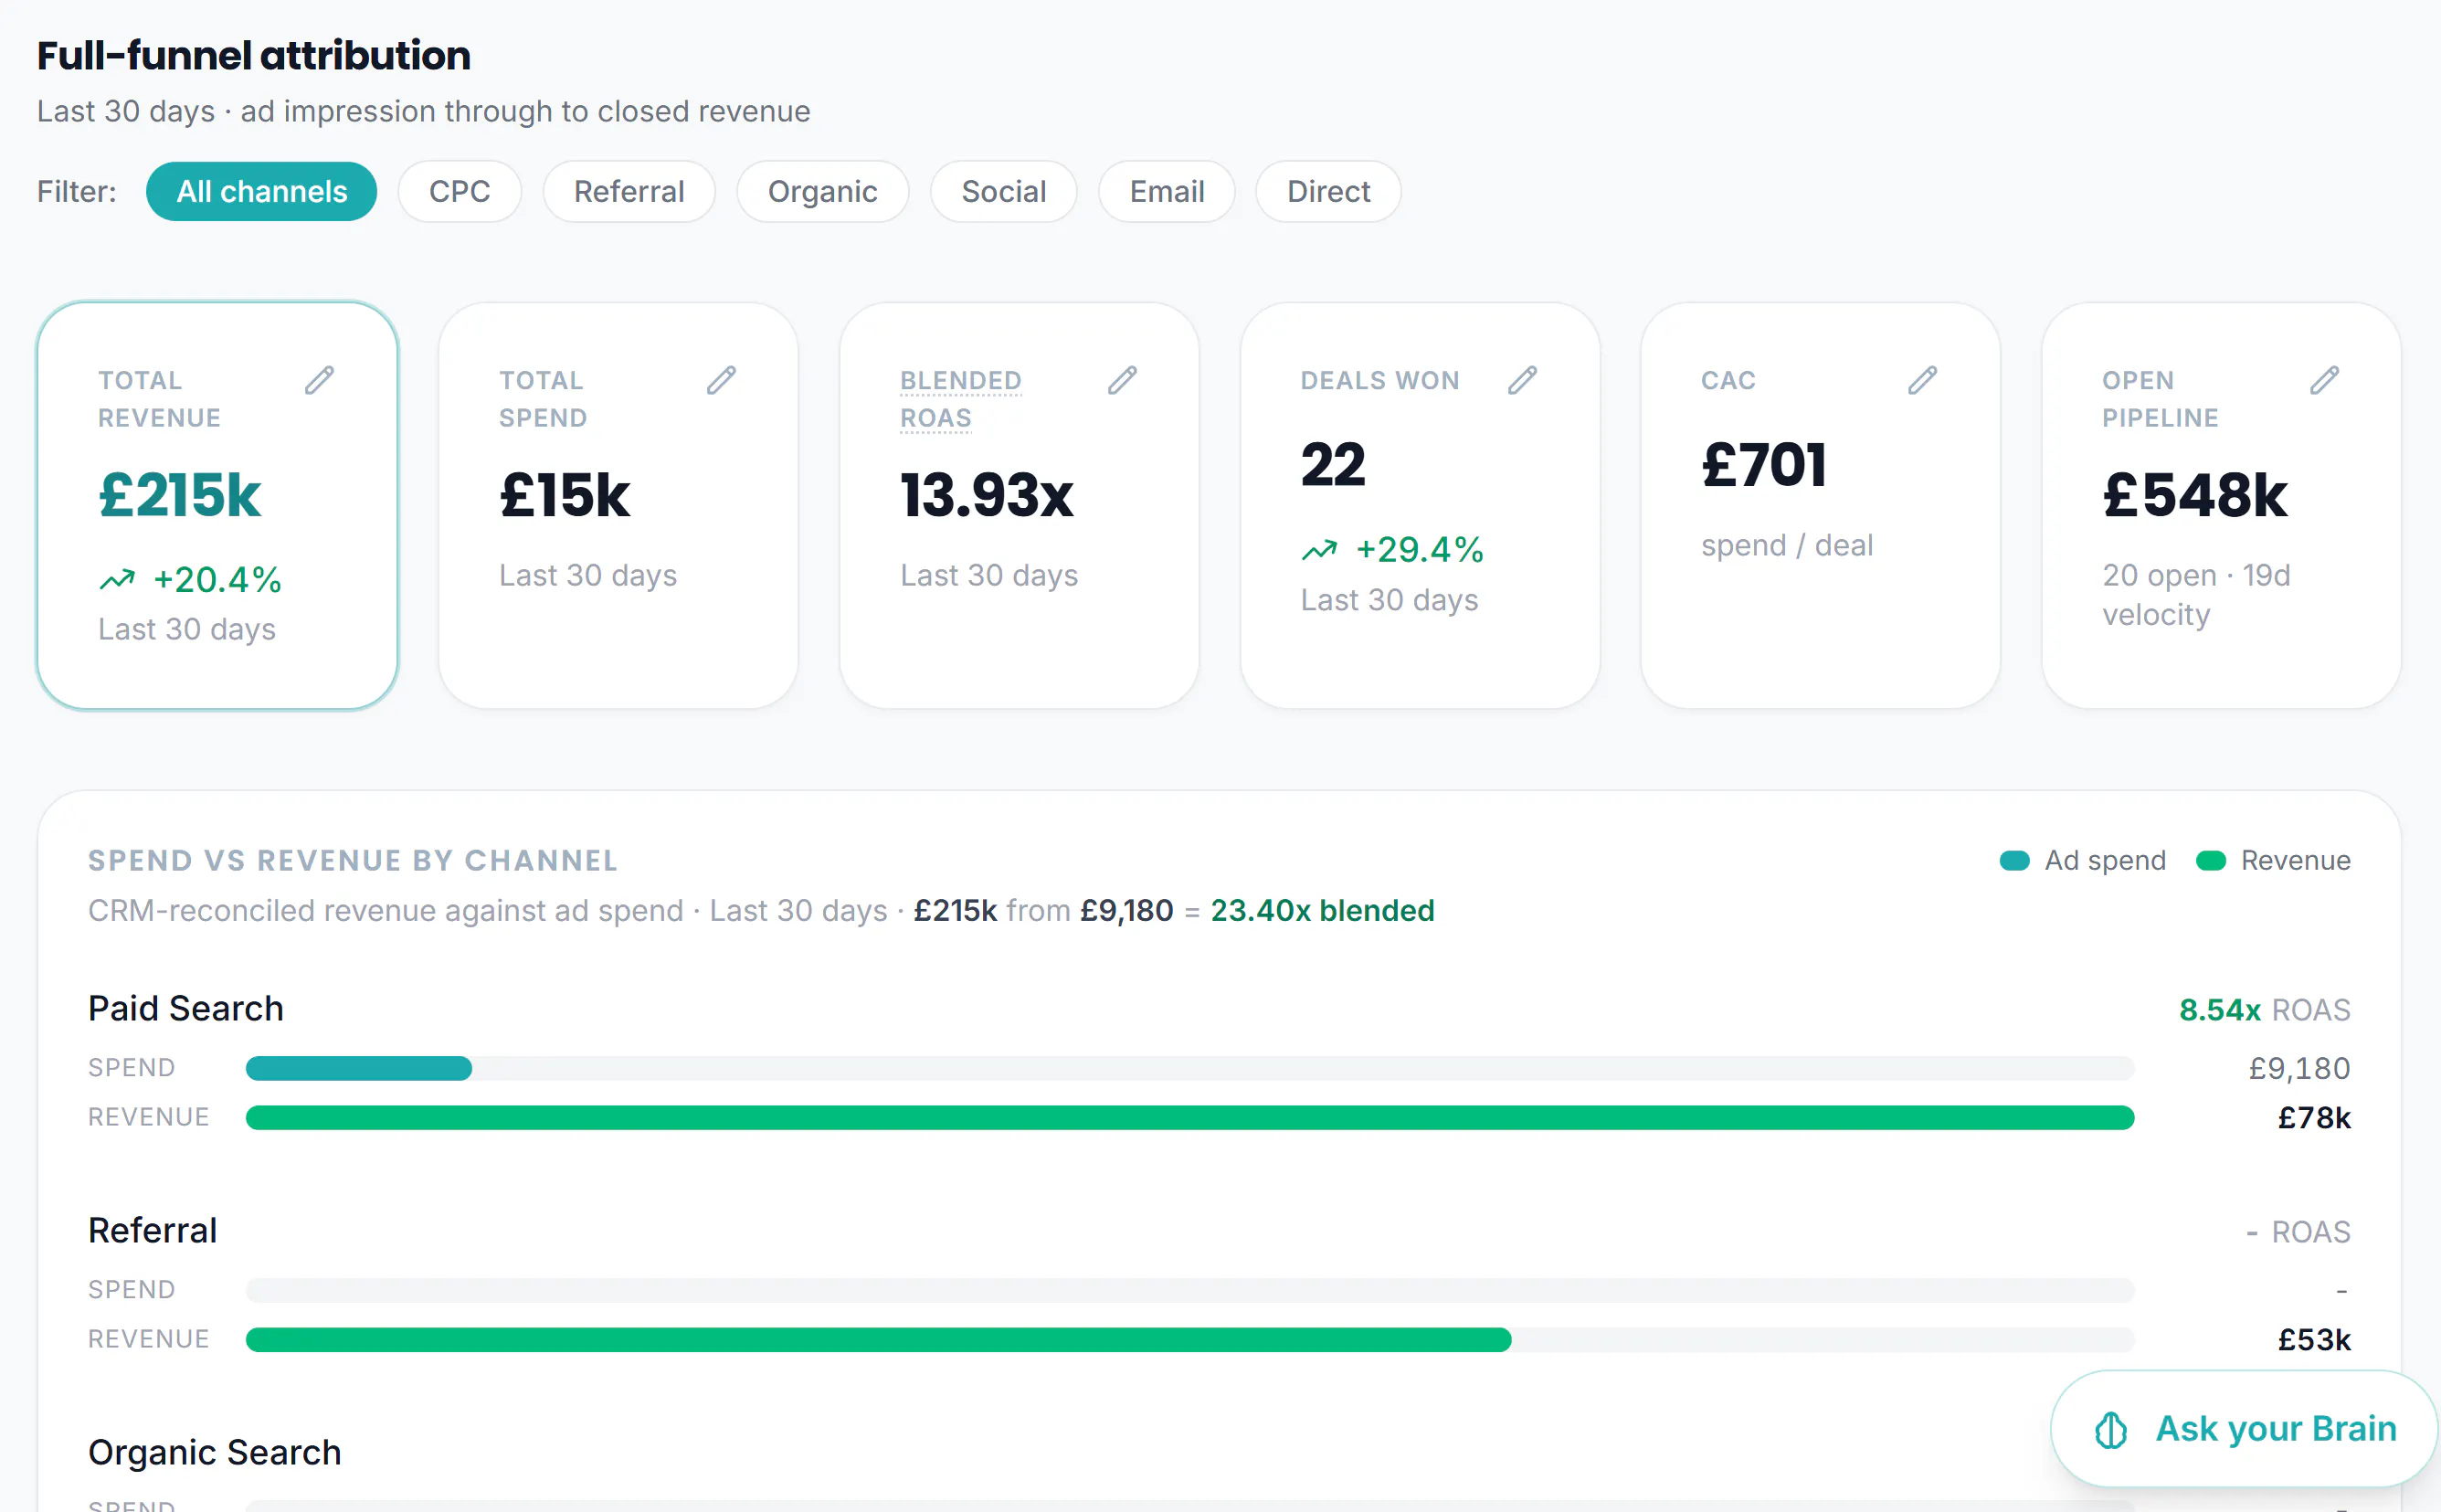Select the Open Pipeline £548k value

2195,495
